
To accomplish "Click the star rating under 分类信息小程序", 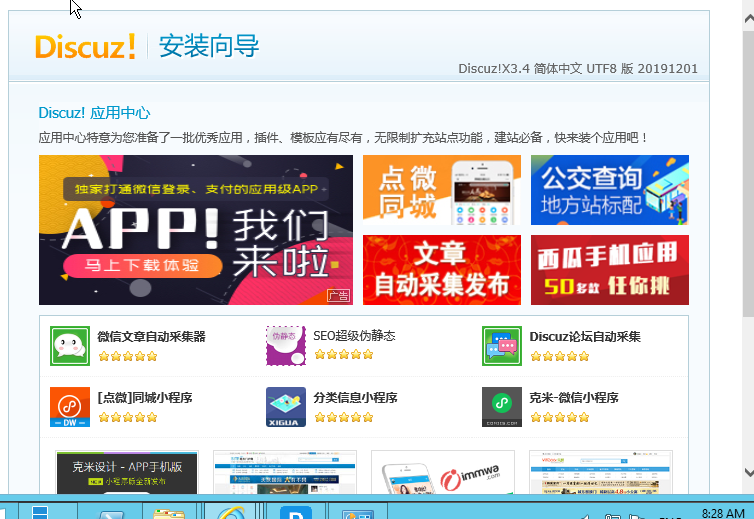I will tap(344, 418).
